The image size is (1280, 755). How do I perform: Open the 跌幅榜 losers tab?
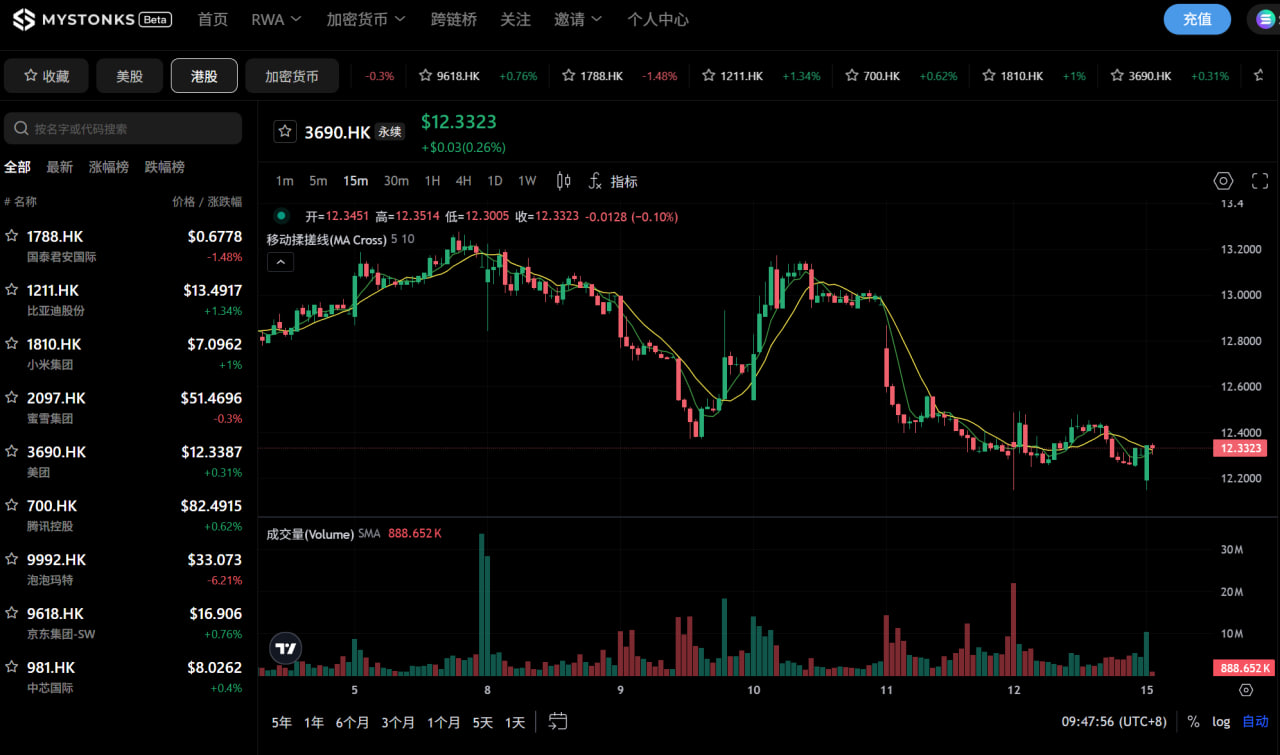coord(164,167)
